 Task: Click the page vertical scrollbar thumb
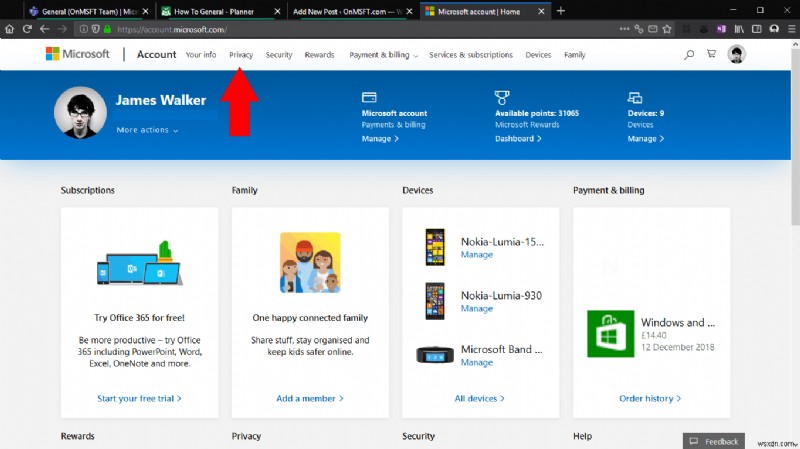point(795,135)
